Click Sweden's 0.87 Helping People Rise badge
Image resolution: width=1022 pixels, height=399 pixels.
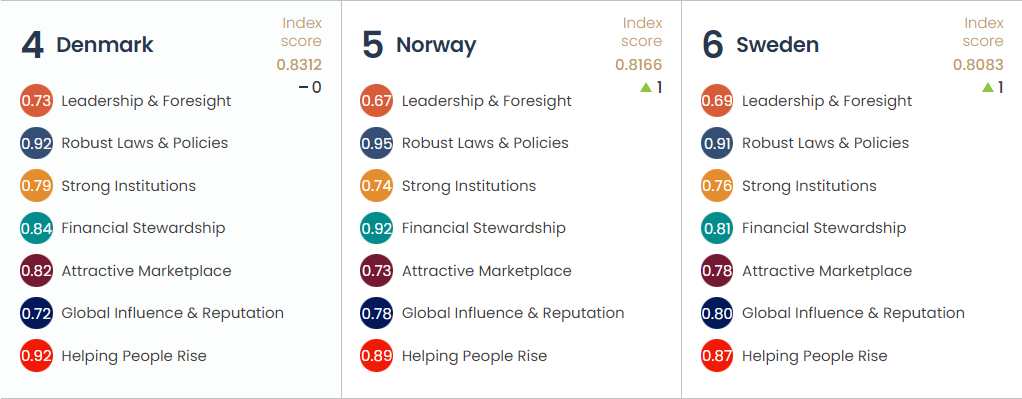(x=717, y=356)
